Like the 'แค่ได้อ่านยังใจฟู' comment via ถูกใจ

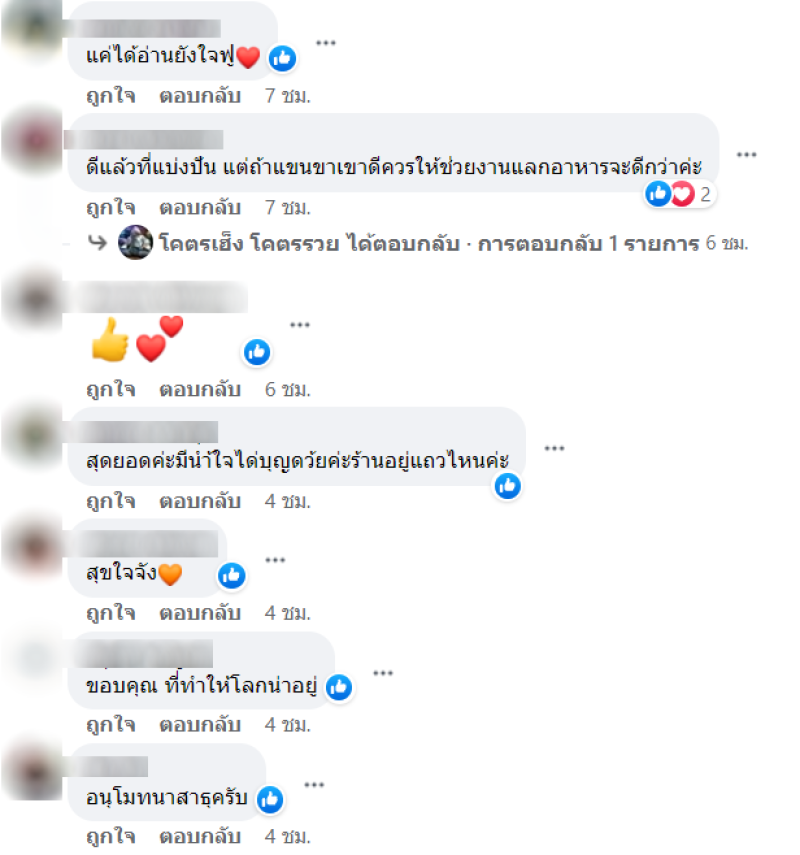point(111,96)
